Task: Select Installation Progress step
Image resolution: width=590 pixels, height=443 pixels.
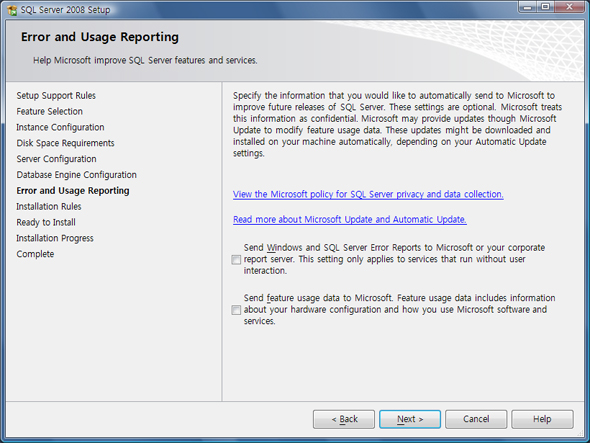Action: pos(55,238)
